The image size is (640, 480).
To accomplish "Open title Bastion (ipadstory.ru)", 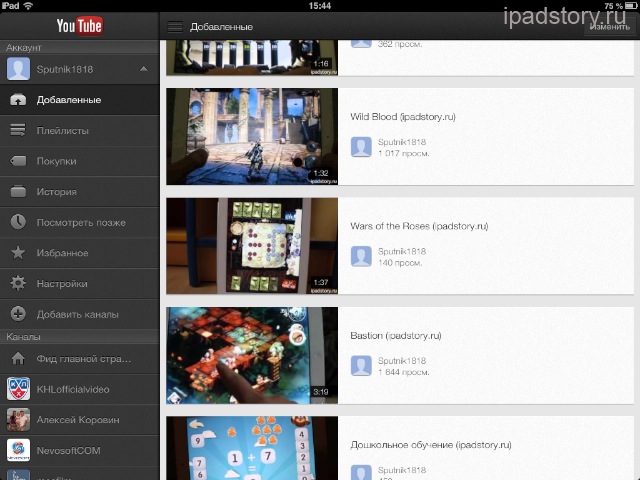I will [x=396, y=336].
